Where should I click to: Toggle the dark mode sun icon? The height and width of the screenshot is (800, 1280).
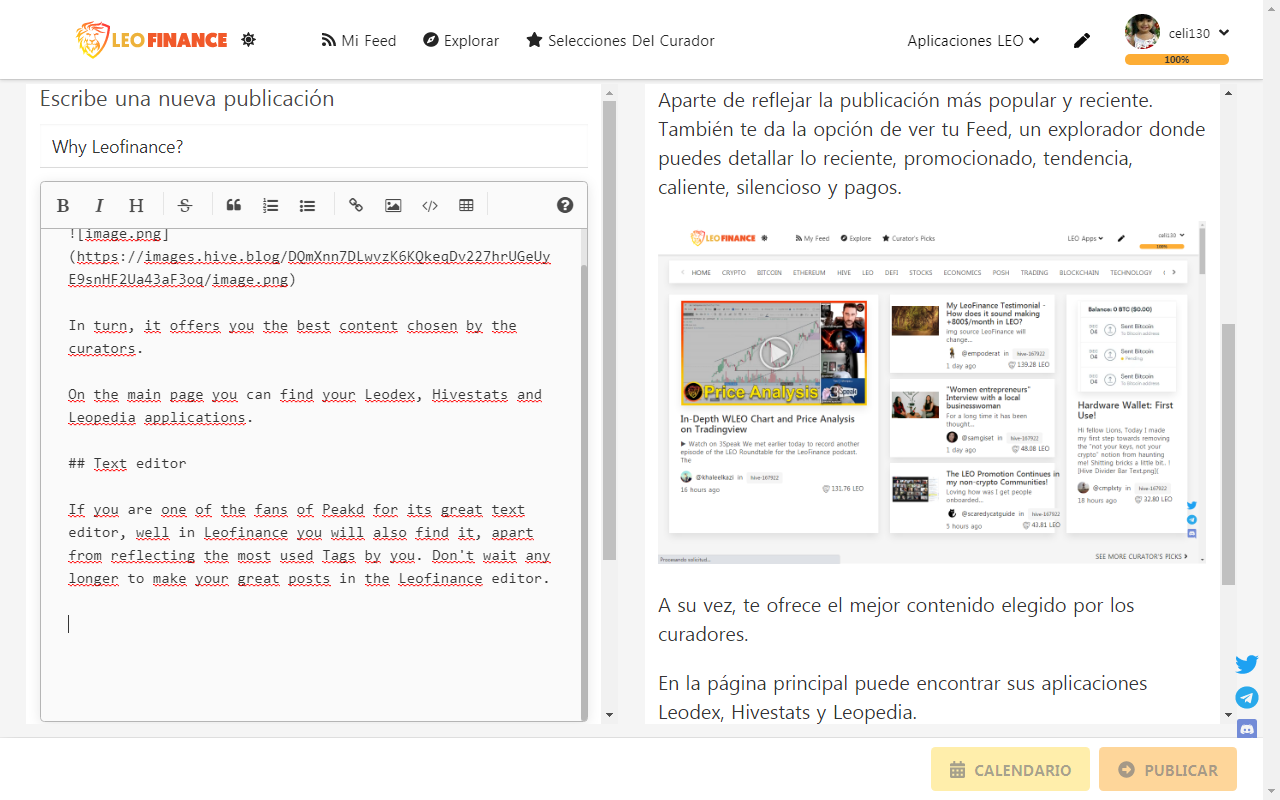point(248,40)
